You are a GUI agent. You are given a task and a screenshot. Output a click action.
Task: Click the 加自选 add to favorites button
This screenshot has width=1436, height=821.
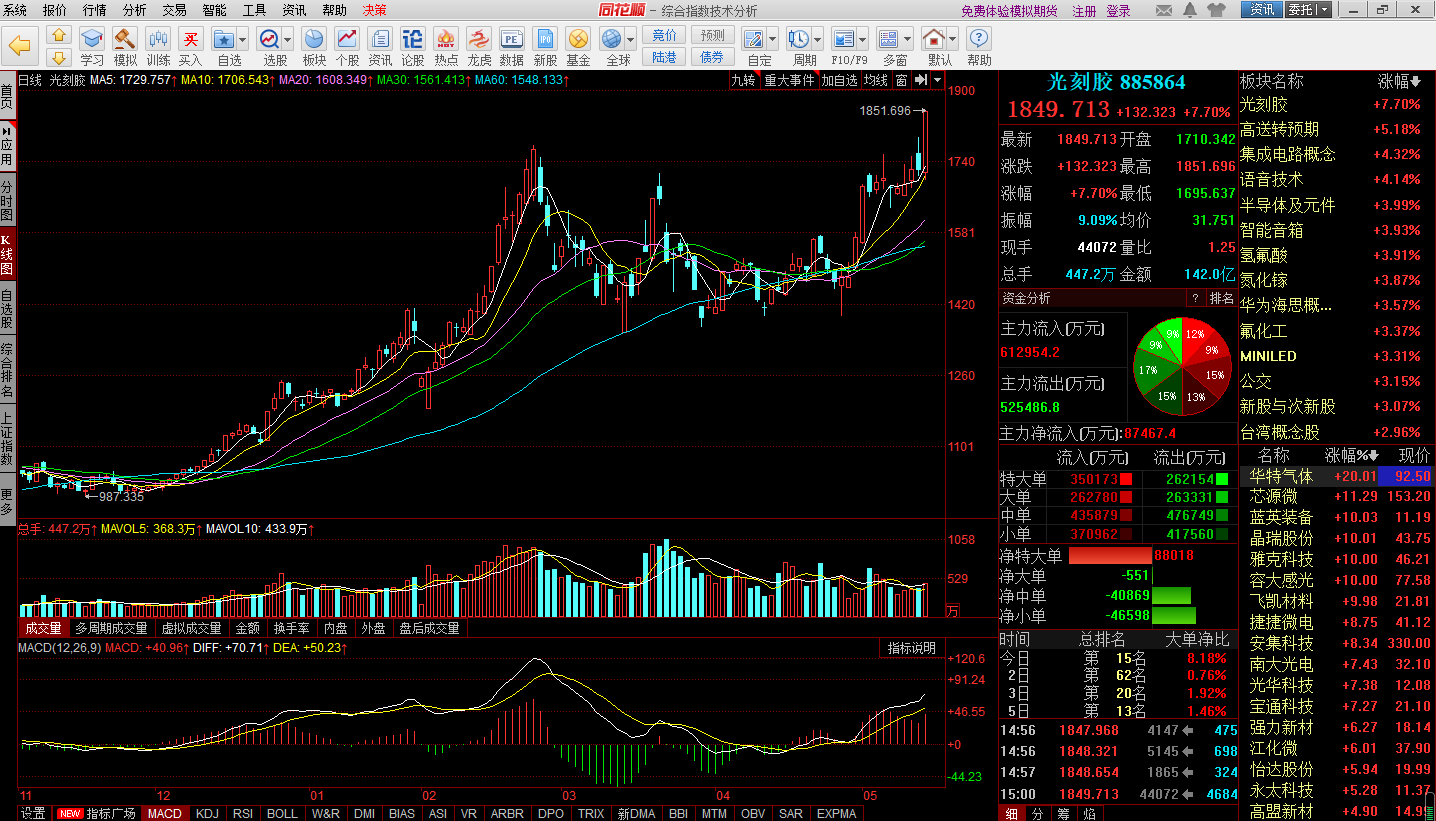839,80
